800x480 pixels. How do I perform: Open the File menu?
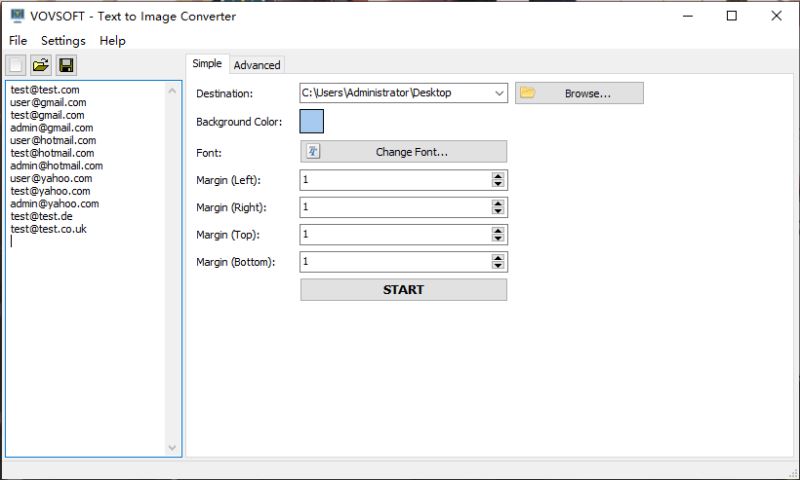pyautogui.click(x=18, y=40)
